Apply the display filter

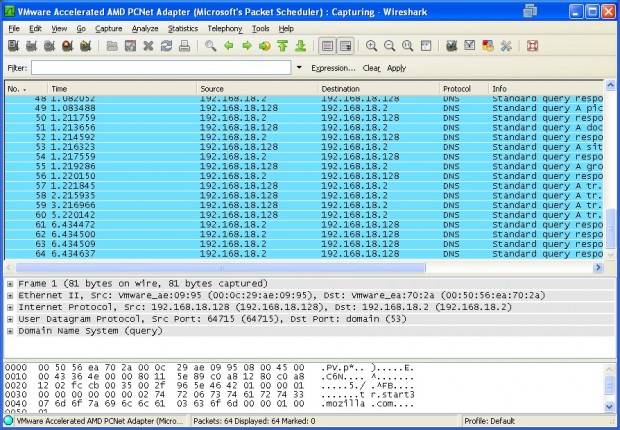coord(397,68)
